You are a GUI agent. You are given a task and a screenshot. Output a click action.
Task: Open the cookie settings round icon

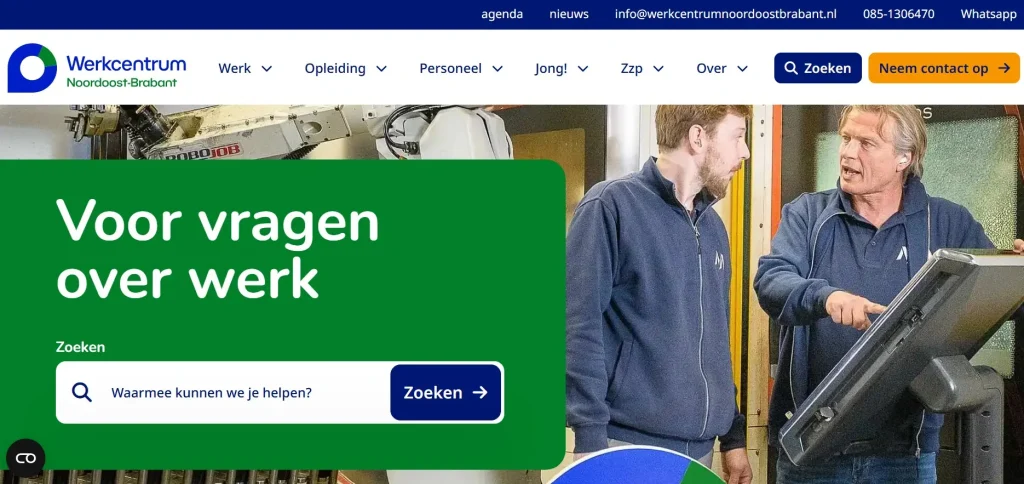tap(25, 458)
